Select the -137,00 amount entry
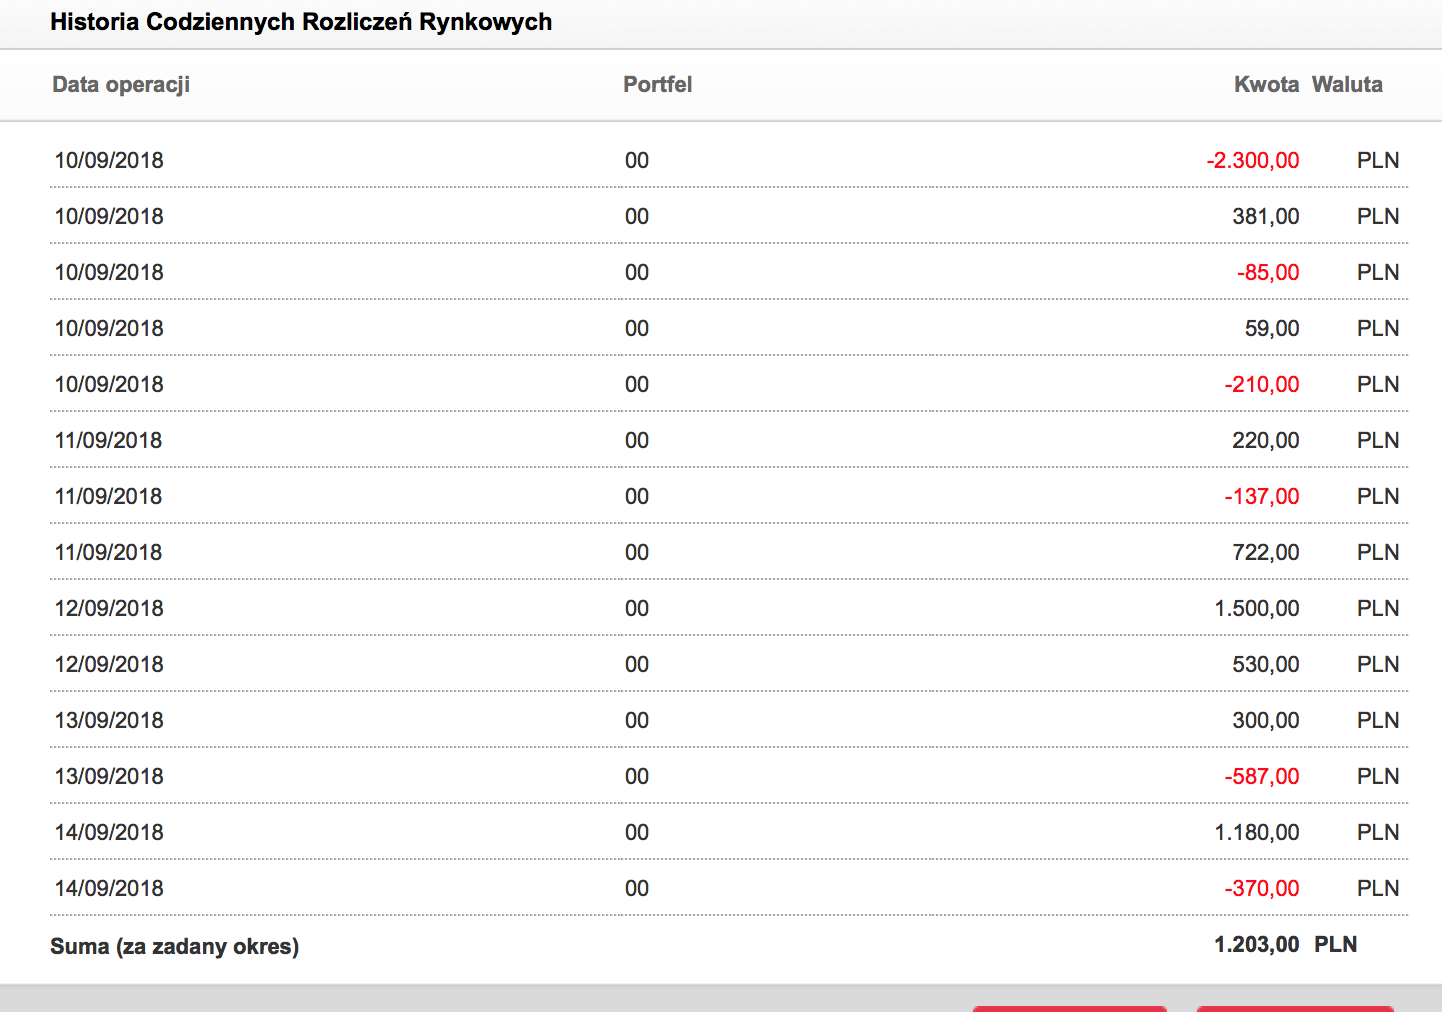1442x1012 pixels. 1261,497
